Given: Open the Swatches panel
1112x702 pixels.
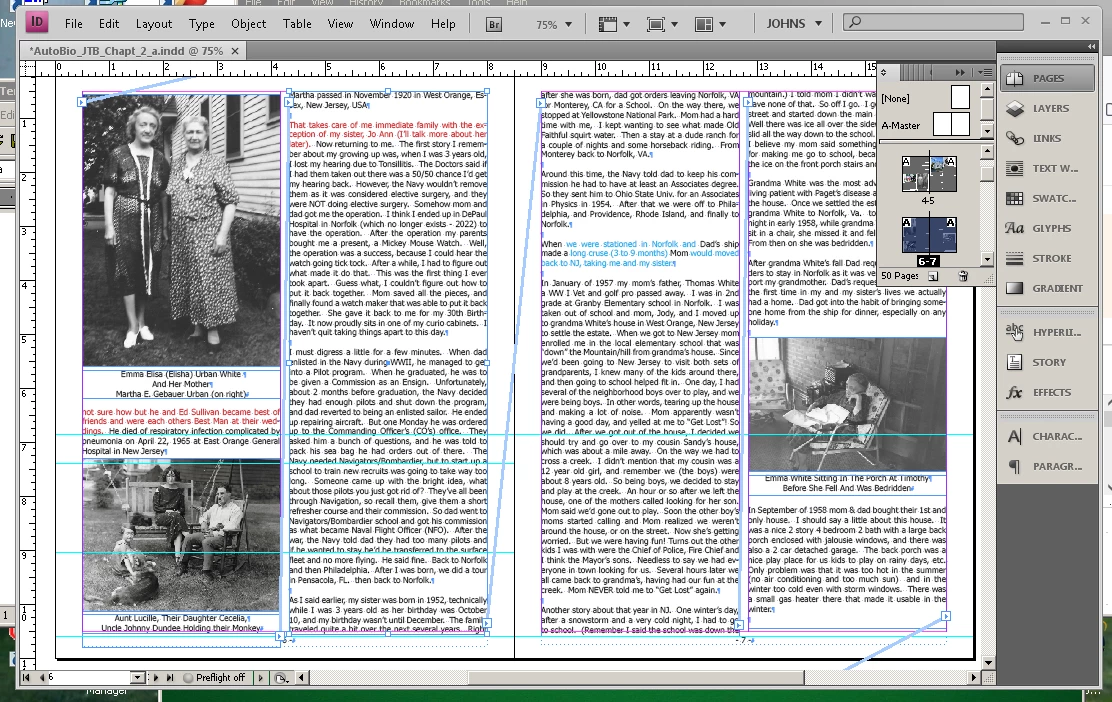Looking at the screenshot, I should tap(1047, 199).
